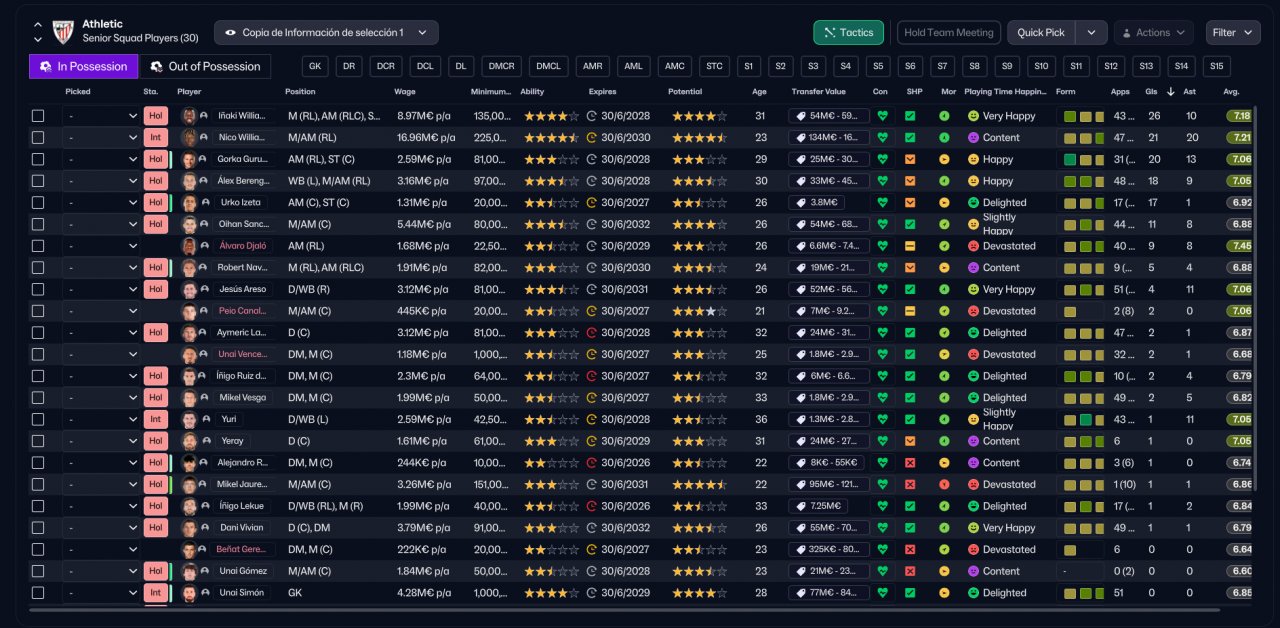Open the Filter dropdown

[x=1232, y=33]
